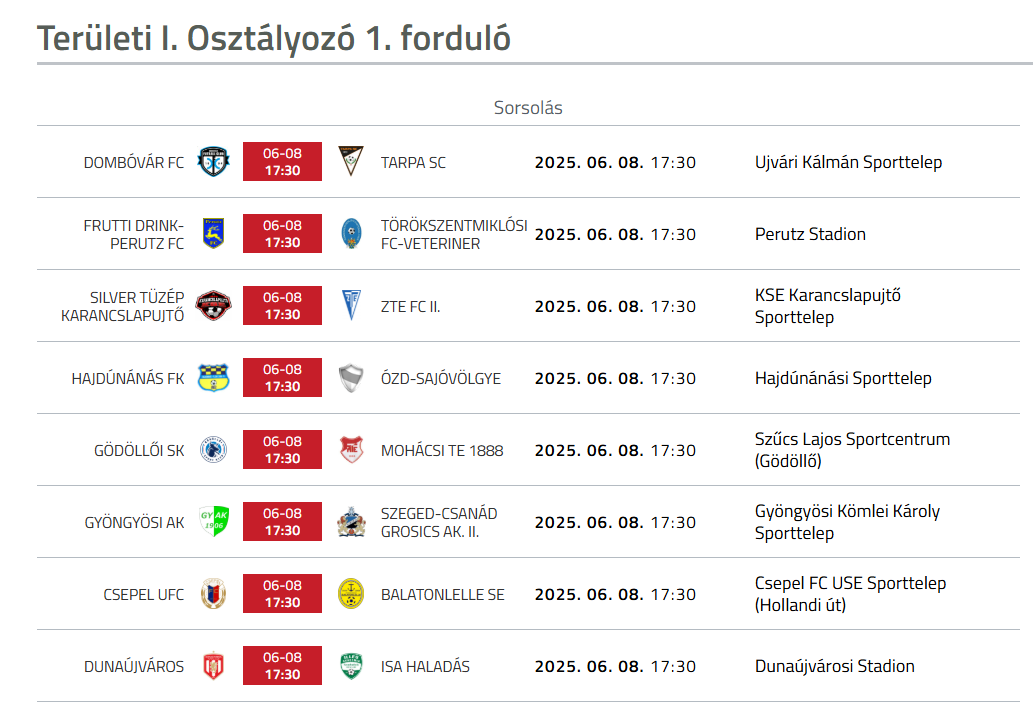
Task: Select the ZTE FC II. blue pennant logo
Action: pos(352,306)
